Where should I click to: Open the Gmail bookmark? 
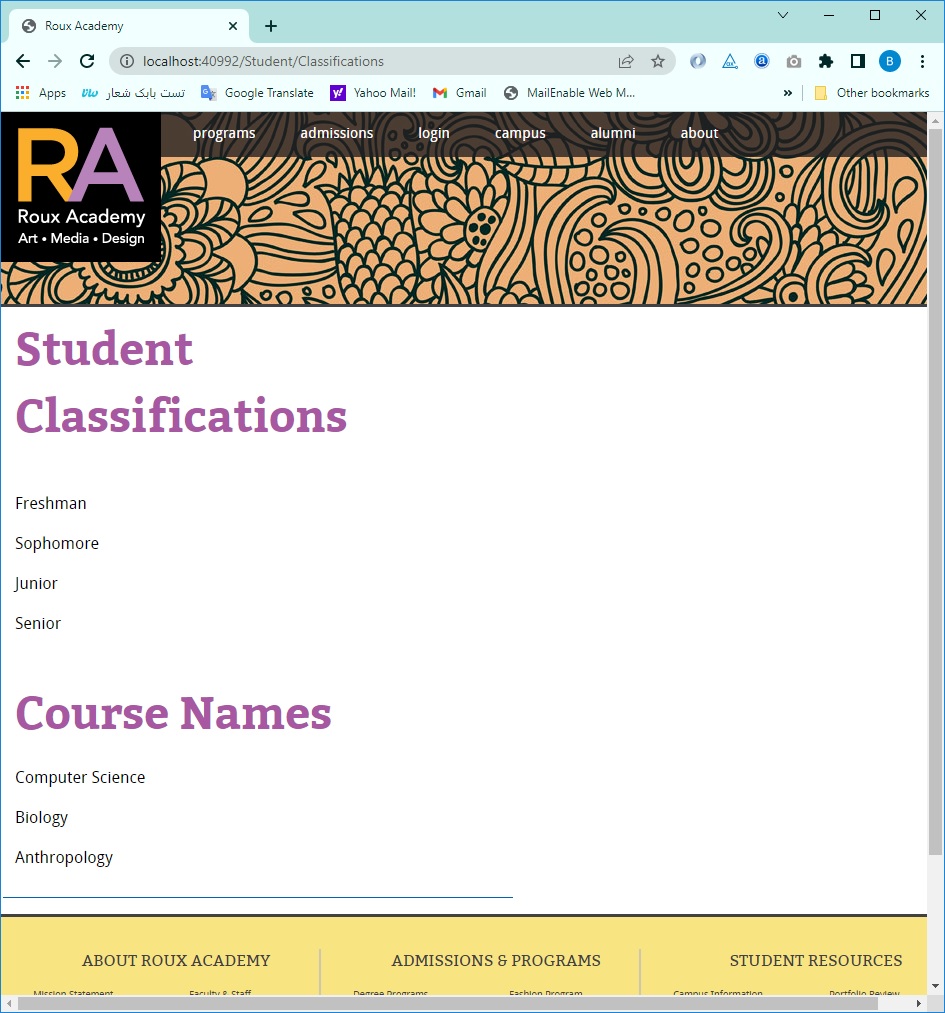[460, 93]
